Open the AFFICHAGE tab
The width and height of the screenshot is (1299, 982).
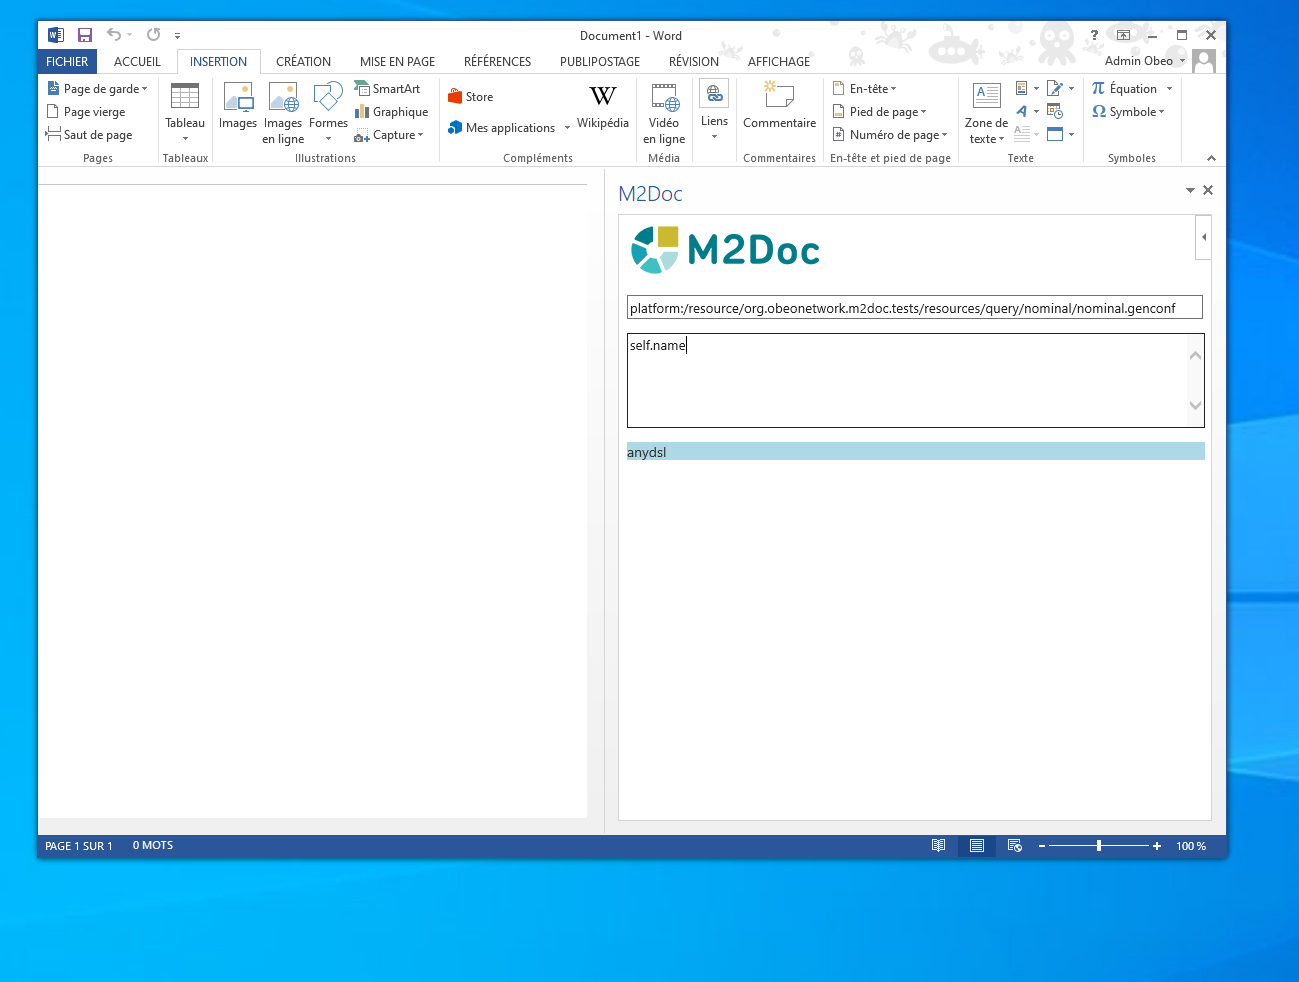(x=779, y=62)
